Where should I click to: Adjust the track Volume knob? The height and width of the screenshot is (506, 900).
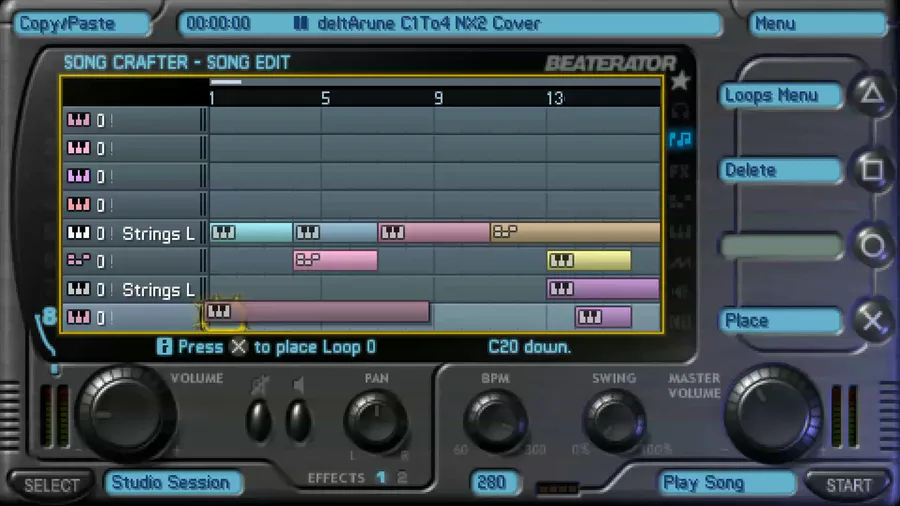[125, 414]
